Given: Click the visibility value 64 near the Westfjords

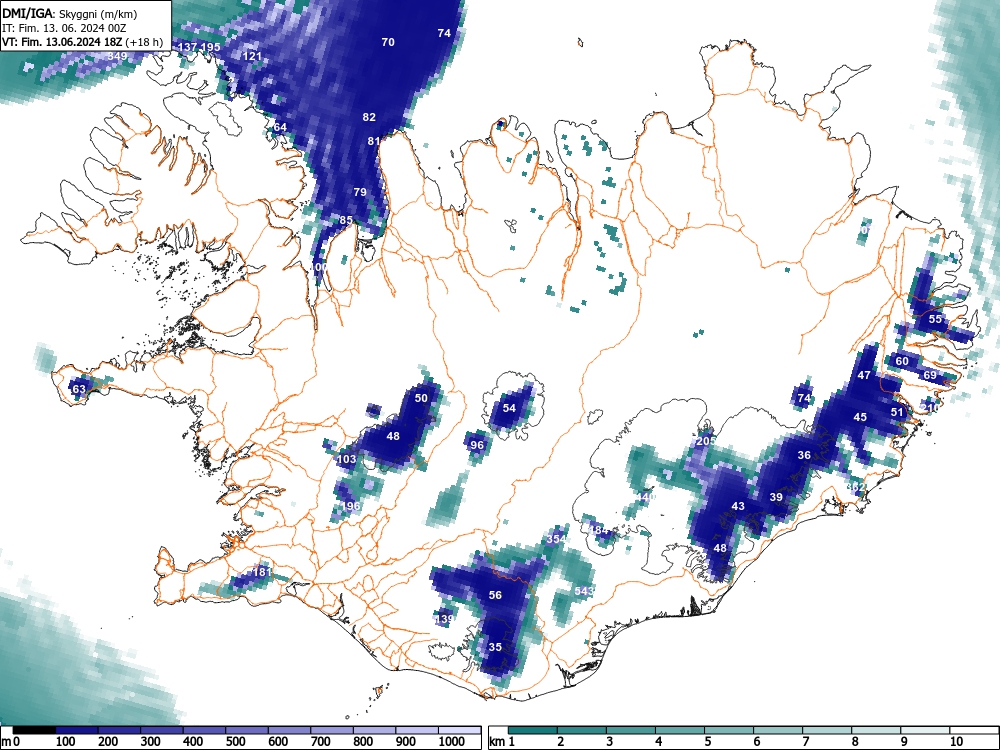Looking at the screenshot, I should click(280, 127).
